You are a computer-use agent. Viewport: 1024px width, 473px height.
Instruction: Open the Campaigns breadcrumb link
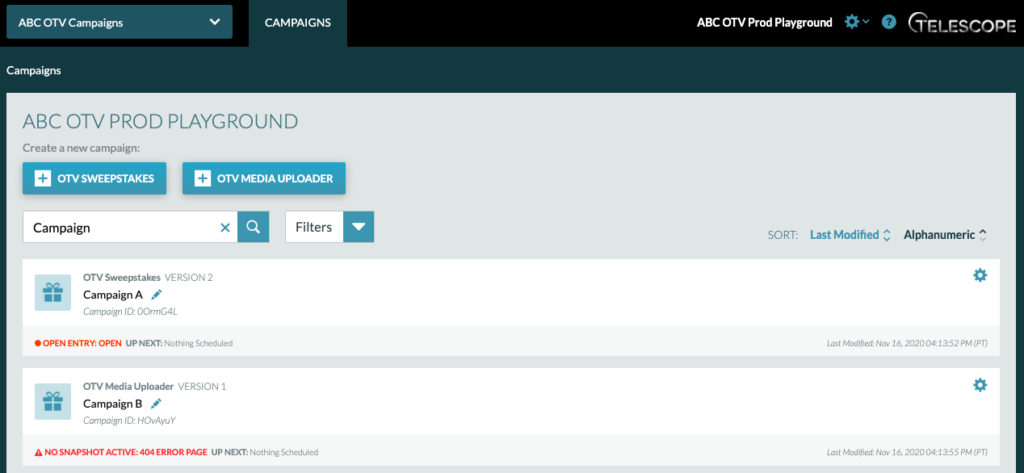34,71
